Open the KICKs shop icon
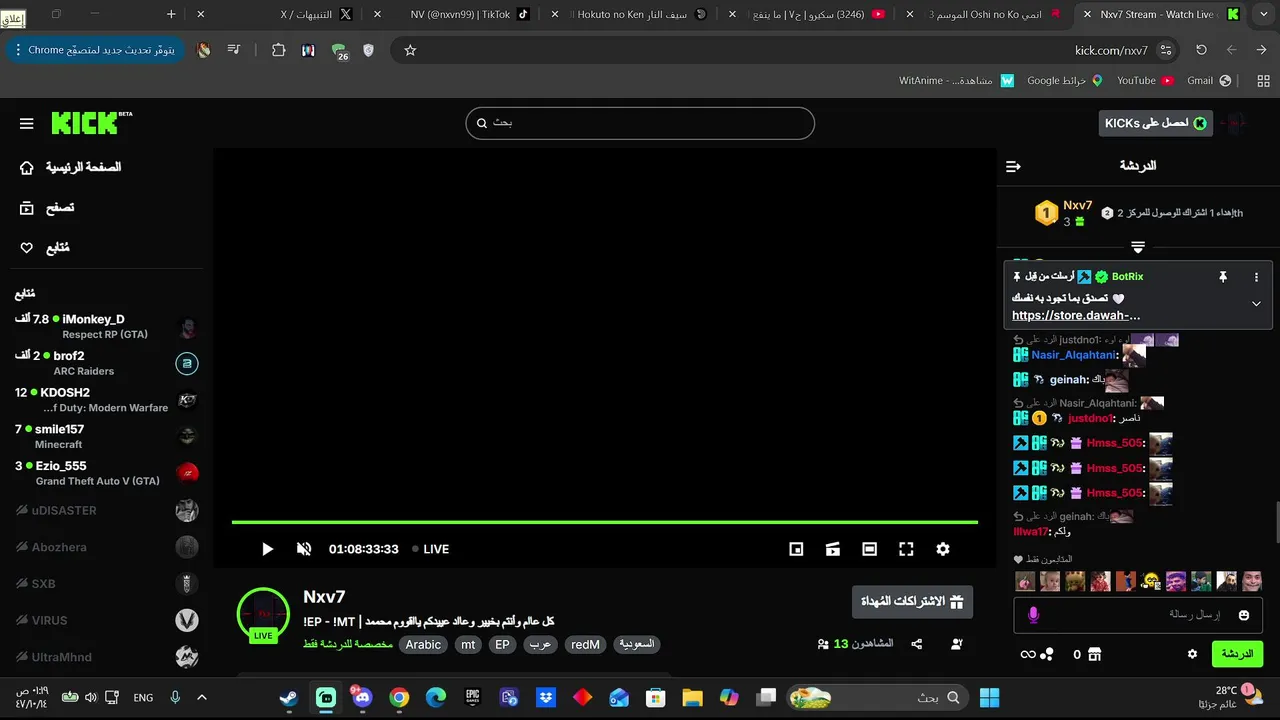 point(1094,654)
